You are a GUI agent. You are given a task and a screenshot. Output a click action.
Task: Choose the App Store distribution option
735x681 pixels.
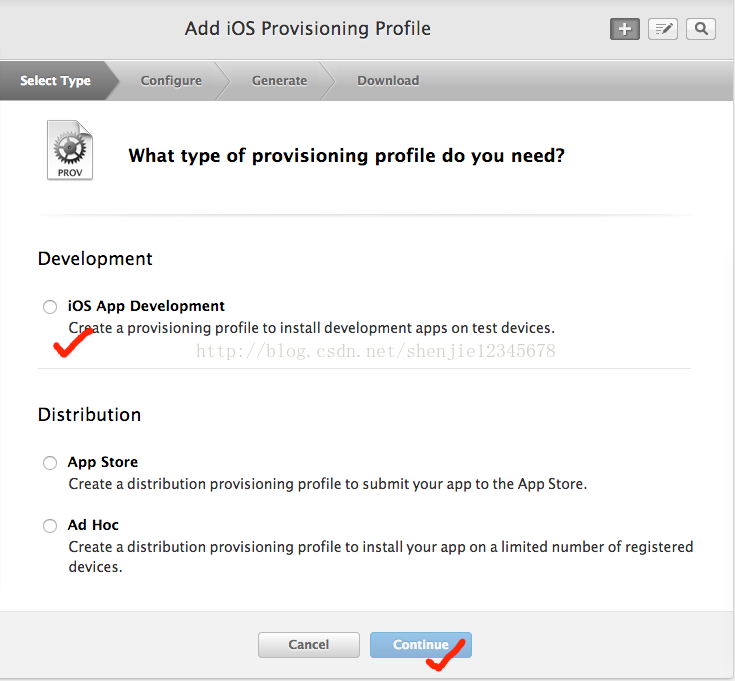50,463
